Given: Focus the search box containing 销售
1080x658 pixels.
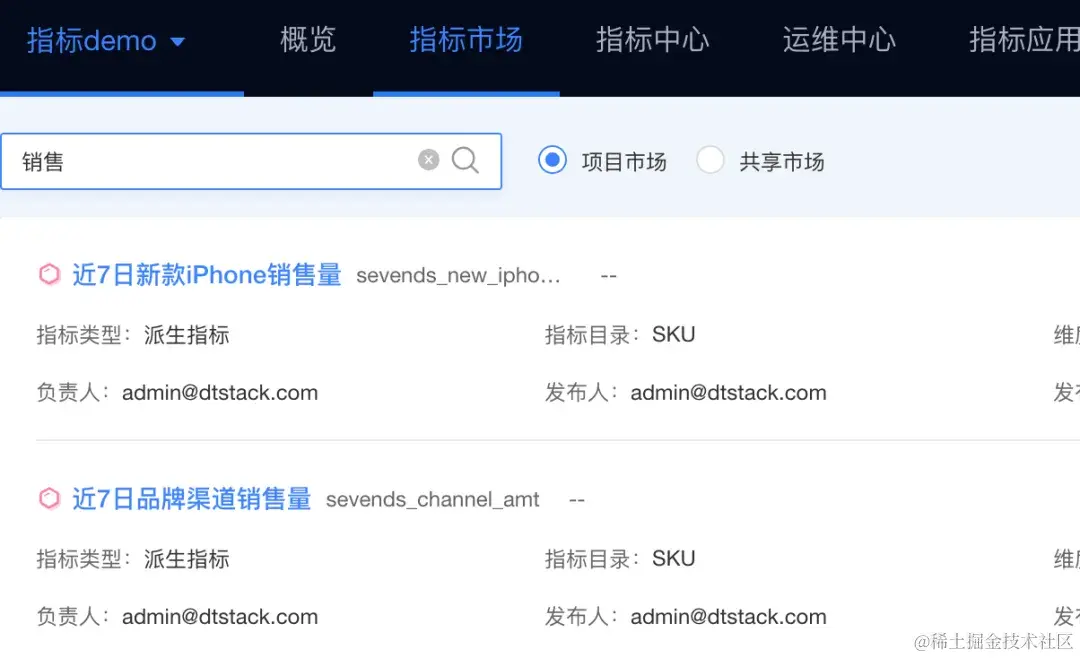Looking at the screenshot, I should (251, 161).
